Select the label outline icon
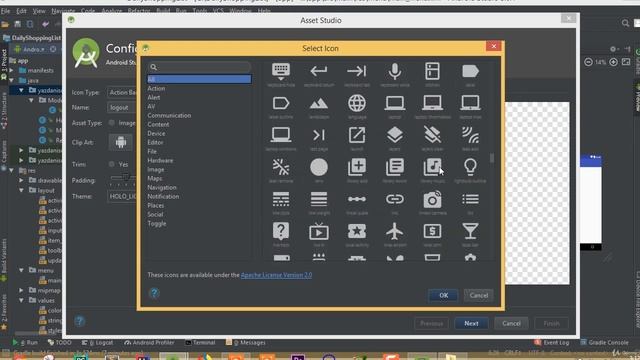Screen dimensions: 640x360 [281, 103]
